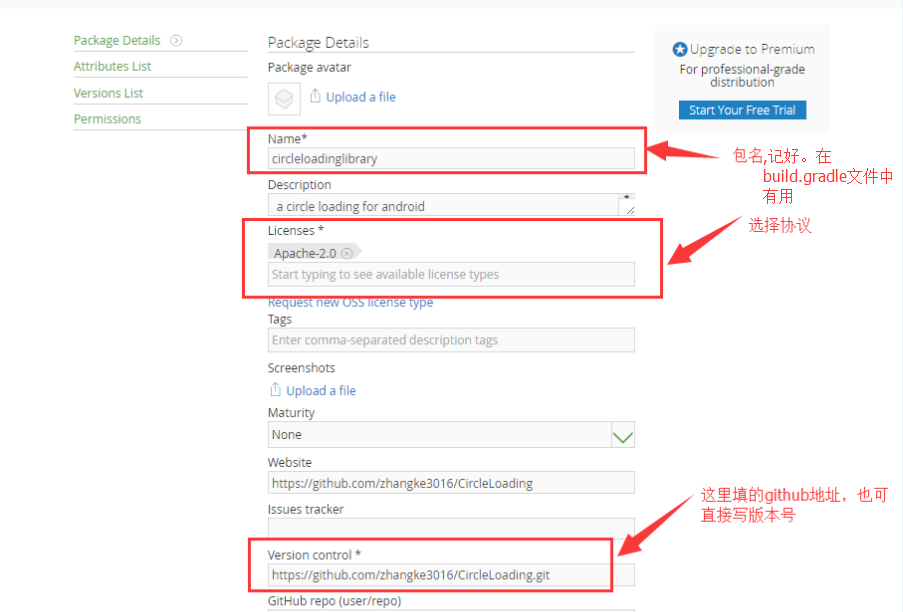Viewport: 903px width, 612px height.
Task: Go to Attributes List
Action: pos(112,66)
